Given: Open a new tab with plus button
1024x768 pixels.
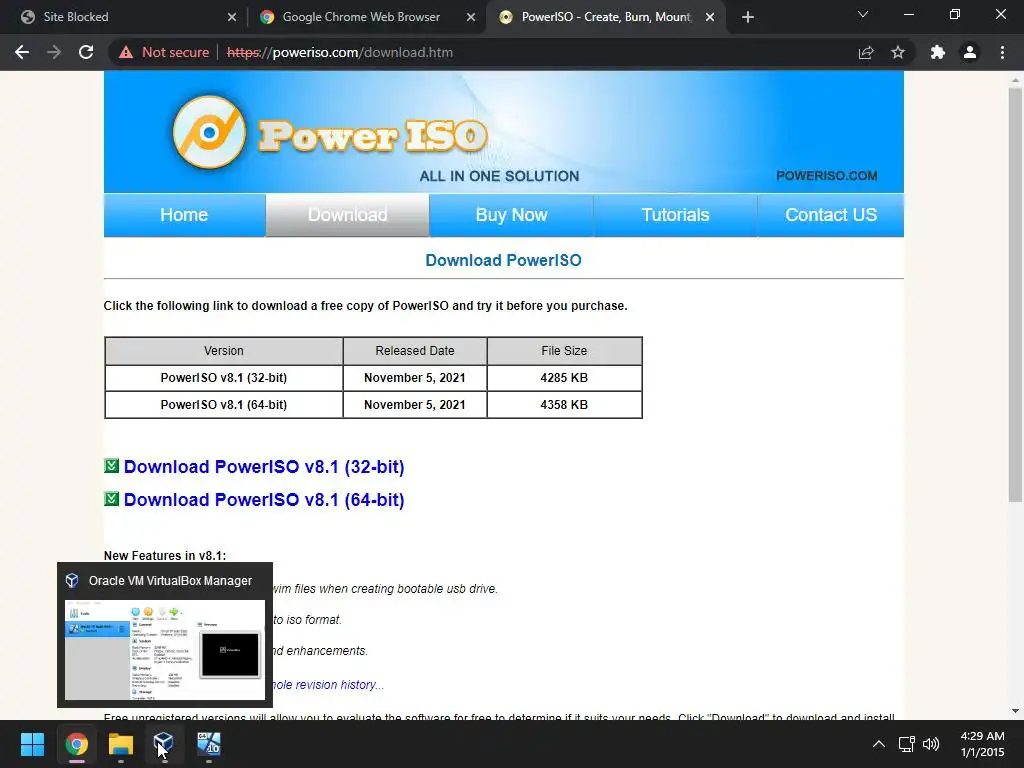Looking at the screenshot, I should click(x=748, y=17).
